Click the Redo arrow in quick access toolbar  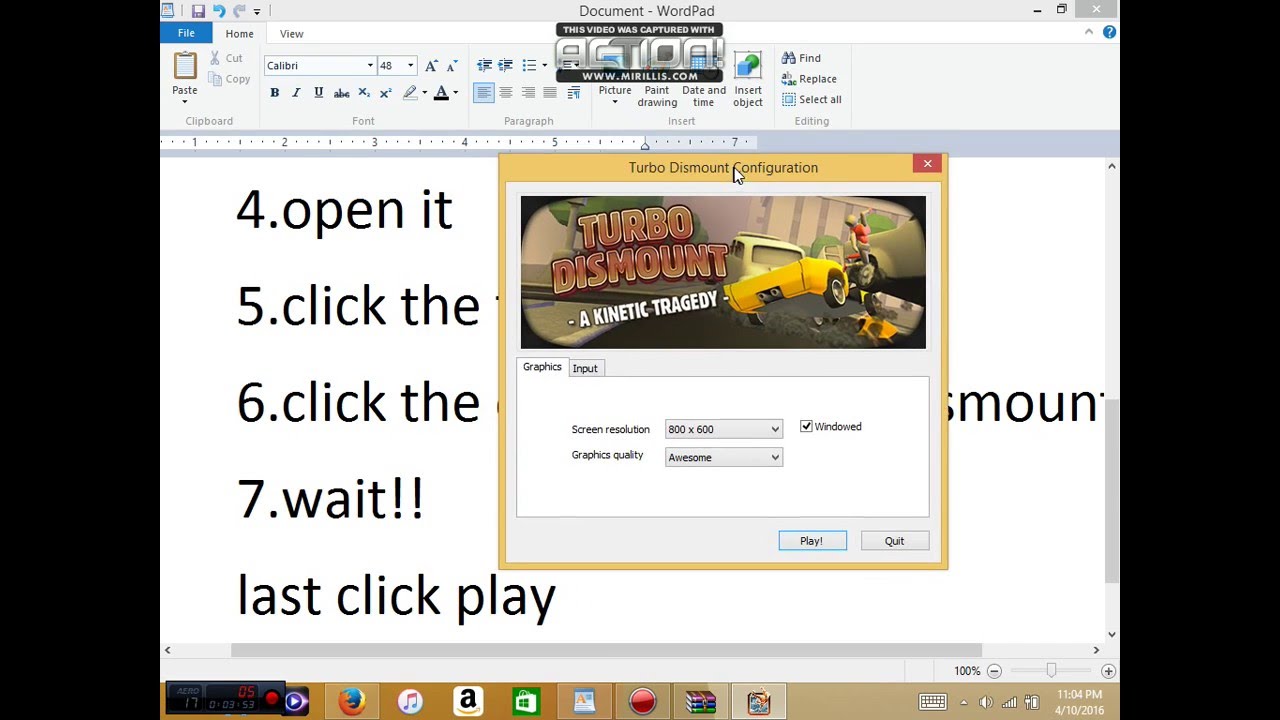(239, 11)
